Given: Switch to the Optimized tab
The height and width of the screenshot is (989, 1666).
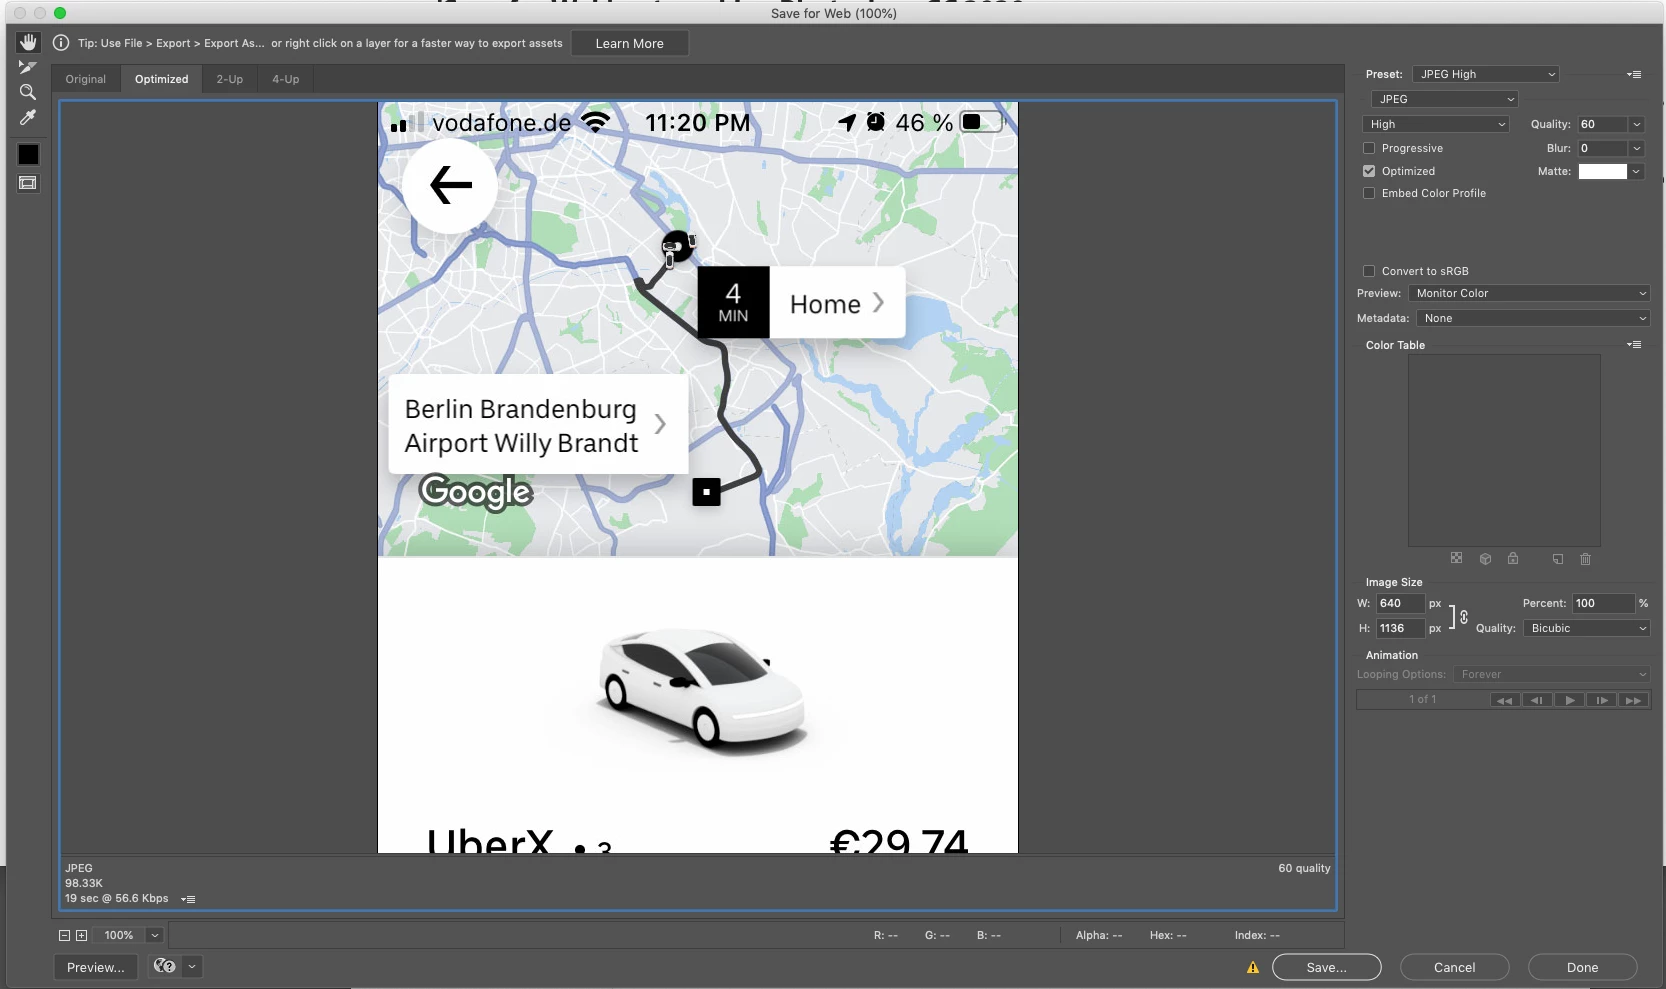Looking at the screenshot, I should [x=162, y=79].
